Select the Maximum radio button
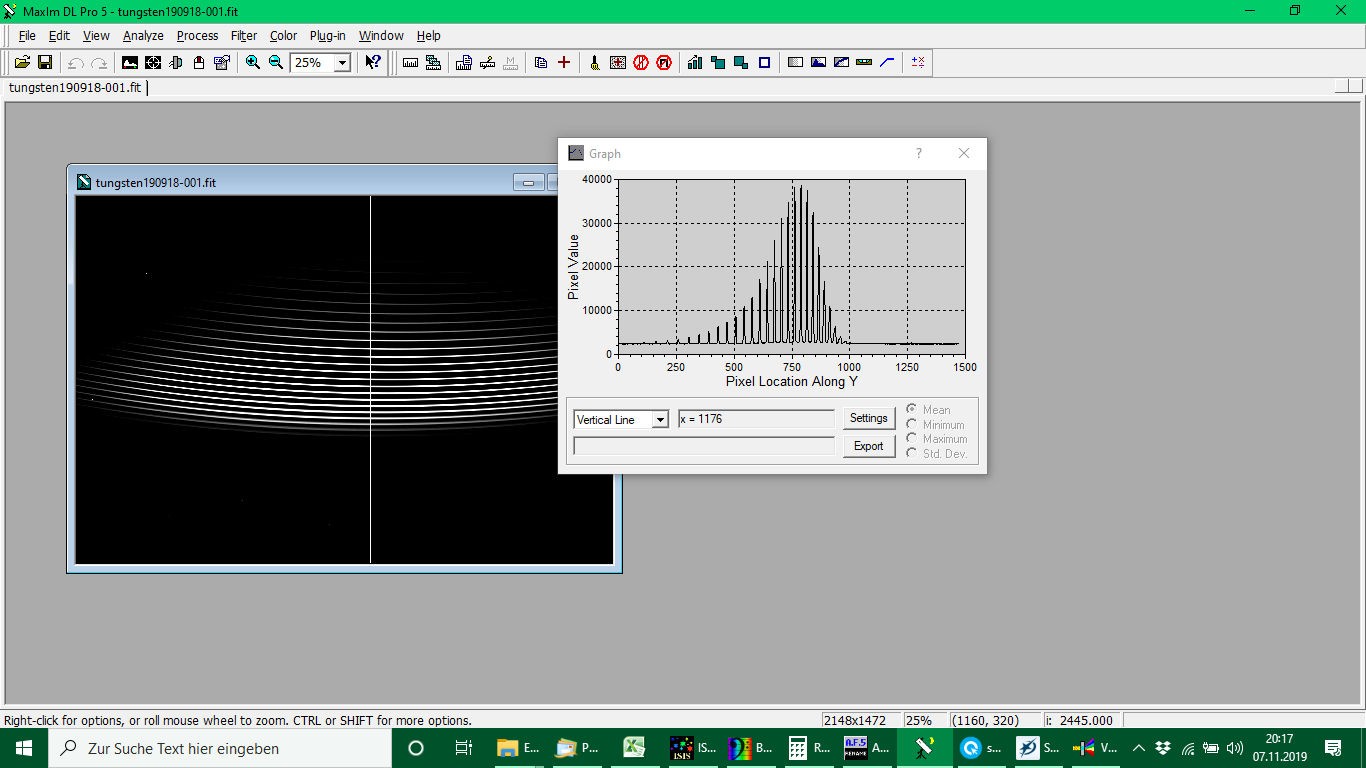This screenshot has width=1366, height=768. click(x=912, y=438)
